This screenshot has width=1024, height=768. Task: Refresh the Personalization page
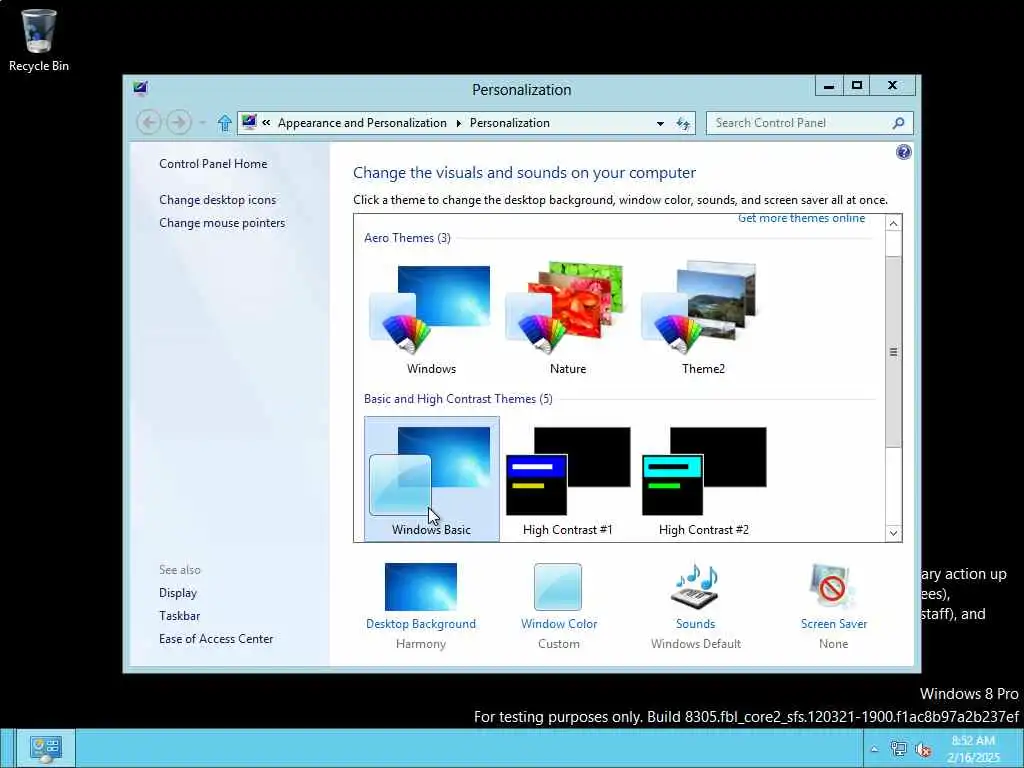(683, 123)
